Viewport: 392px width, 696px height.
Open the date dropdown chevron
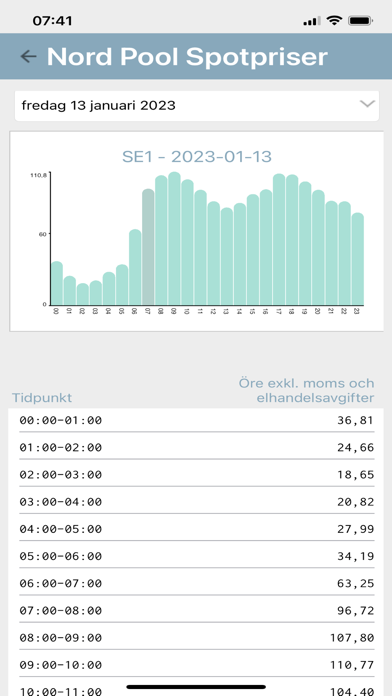point(367,104)
